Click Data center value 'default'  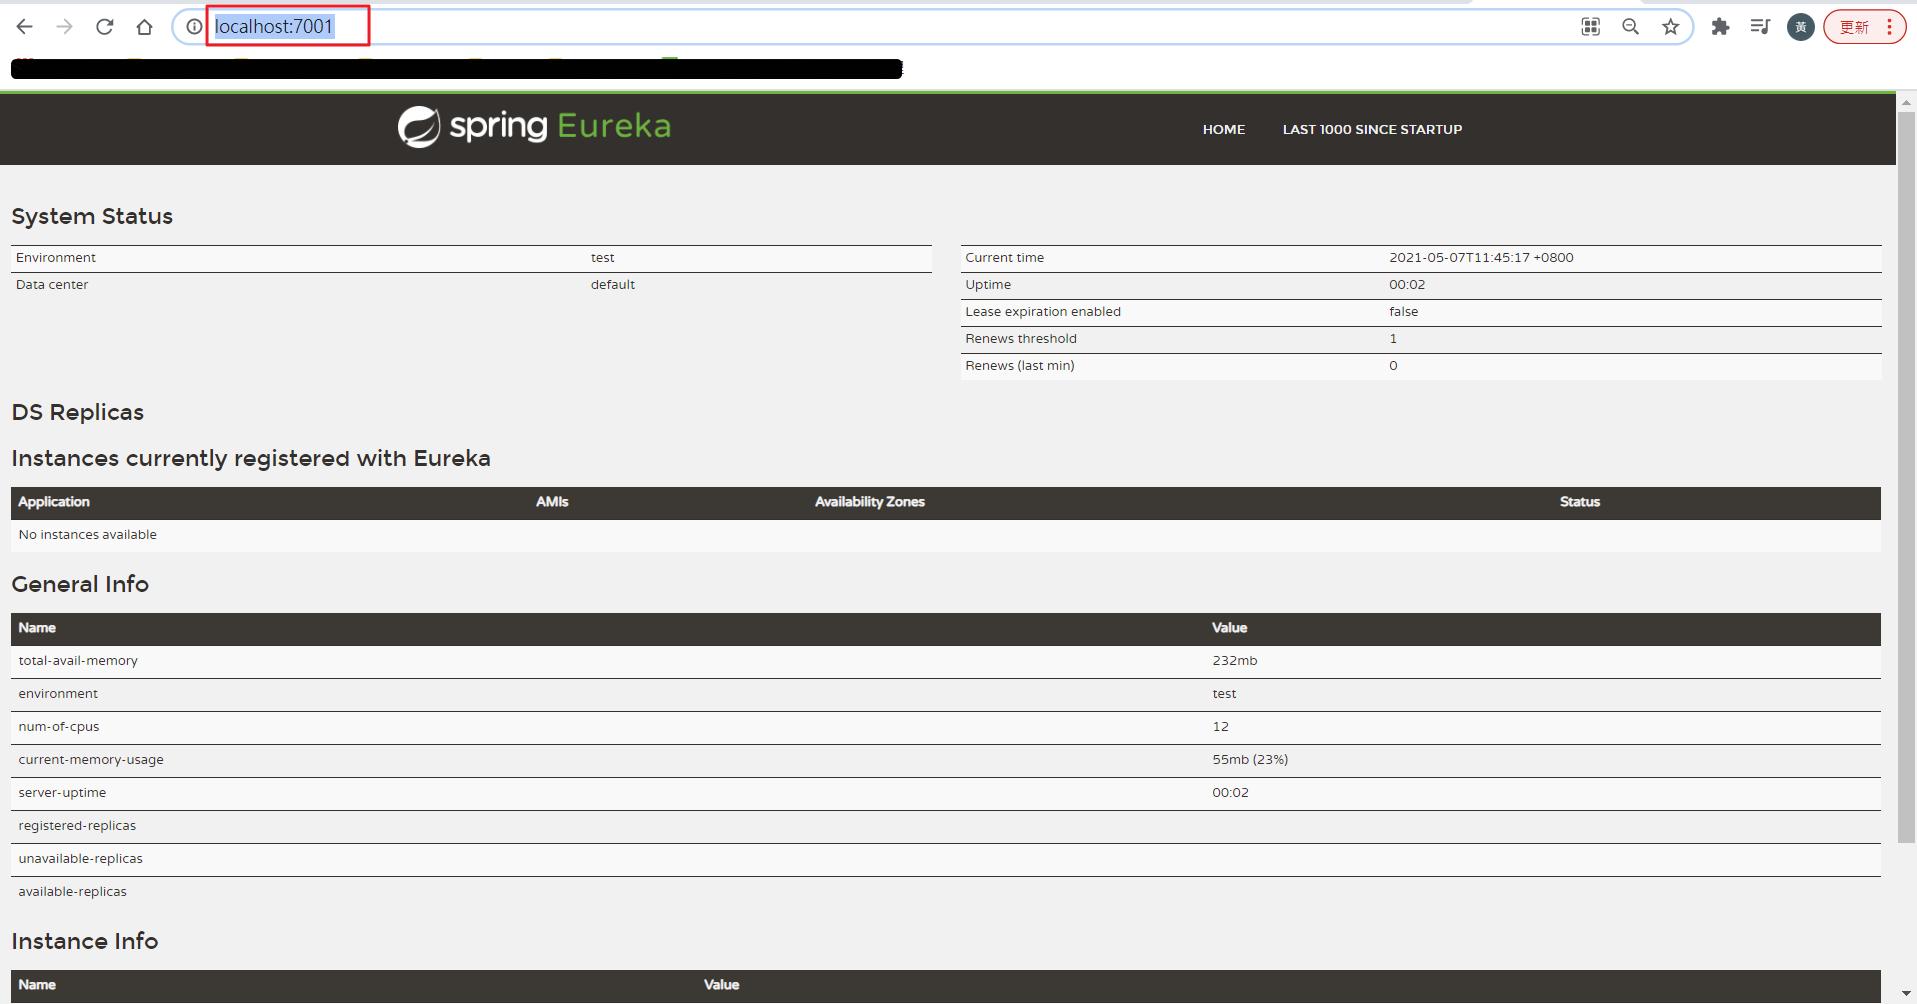point(612,284)
